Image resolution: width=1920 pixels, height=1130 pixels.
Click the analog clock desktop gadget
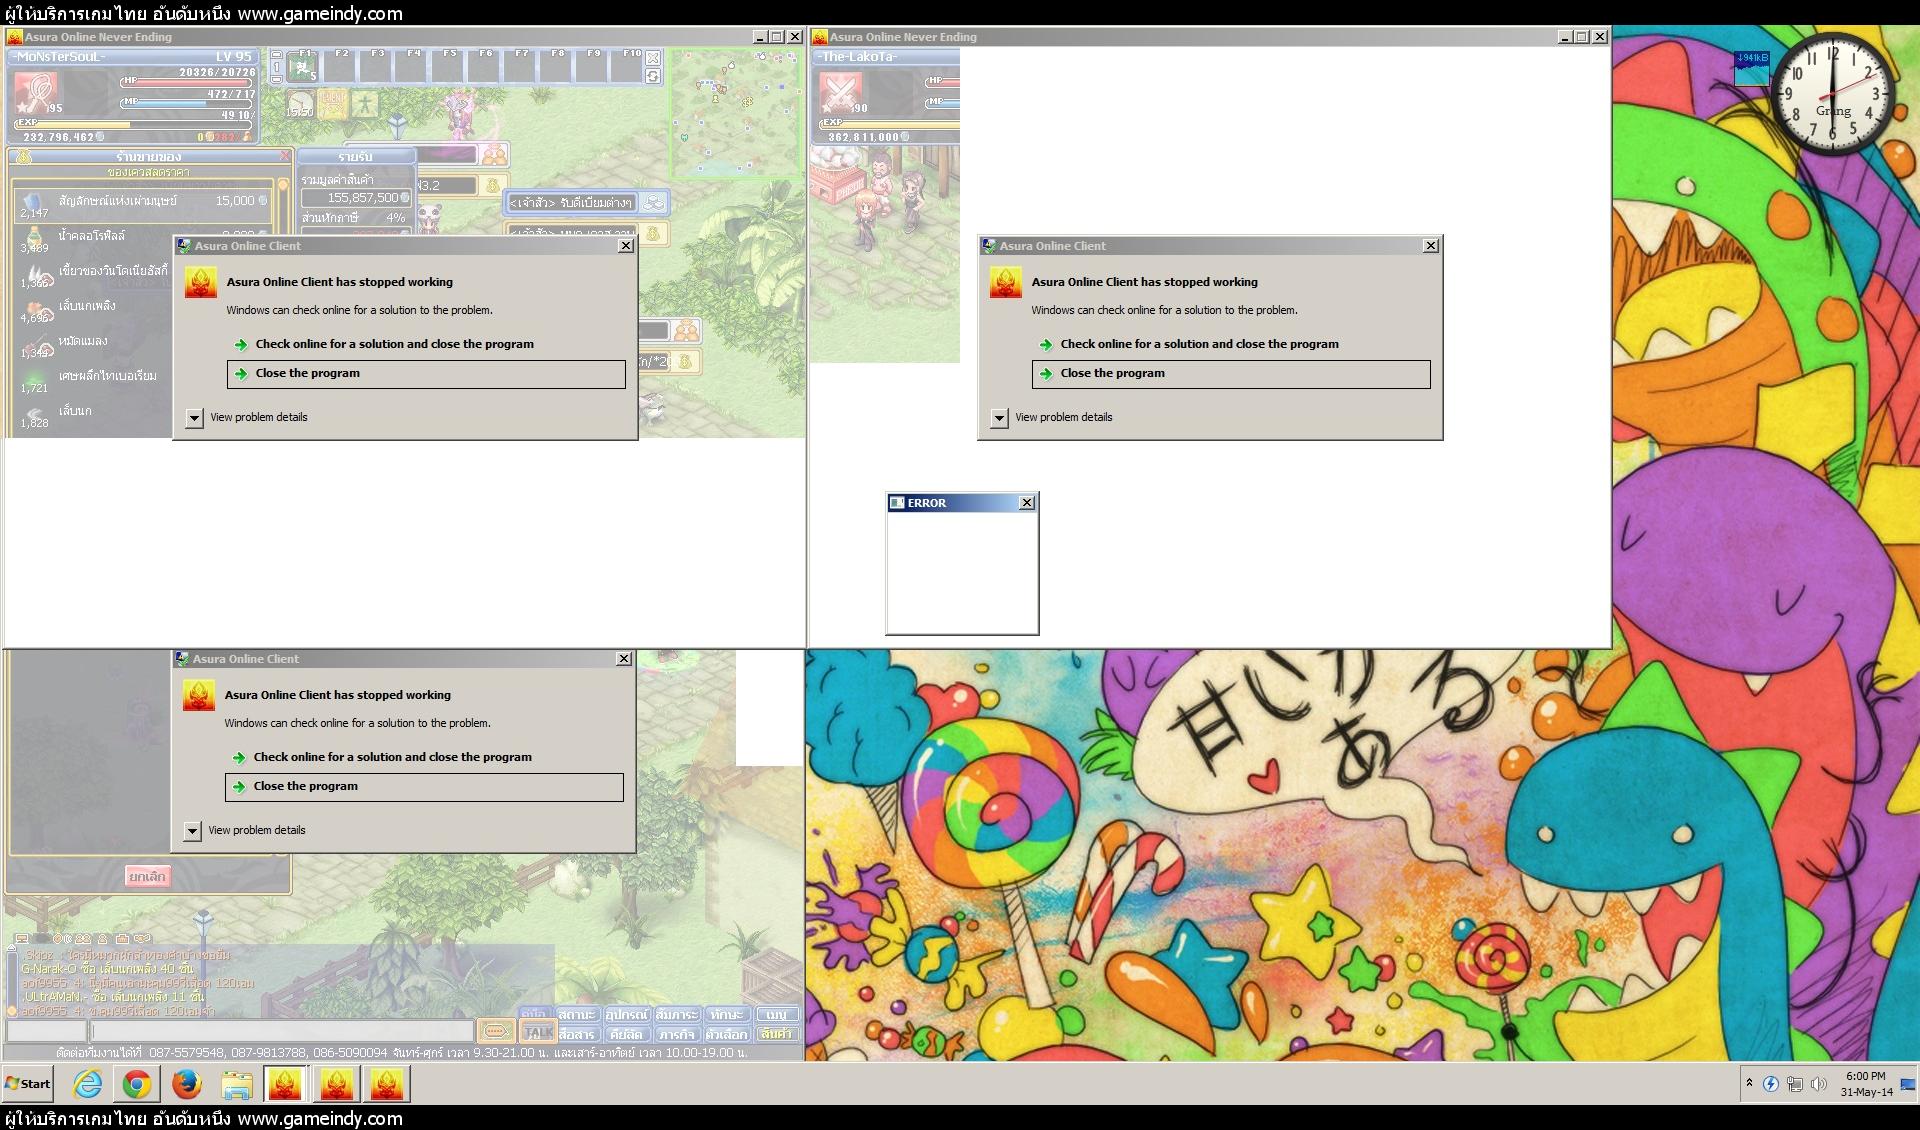point(1833,94)
